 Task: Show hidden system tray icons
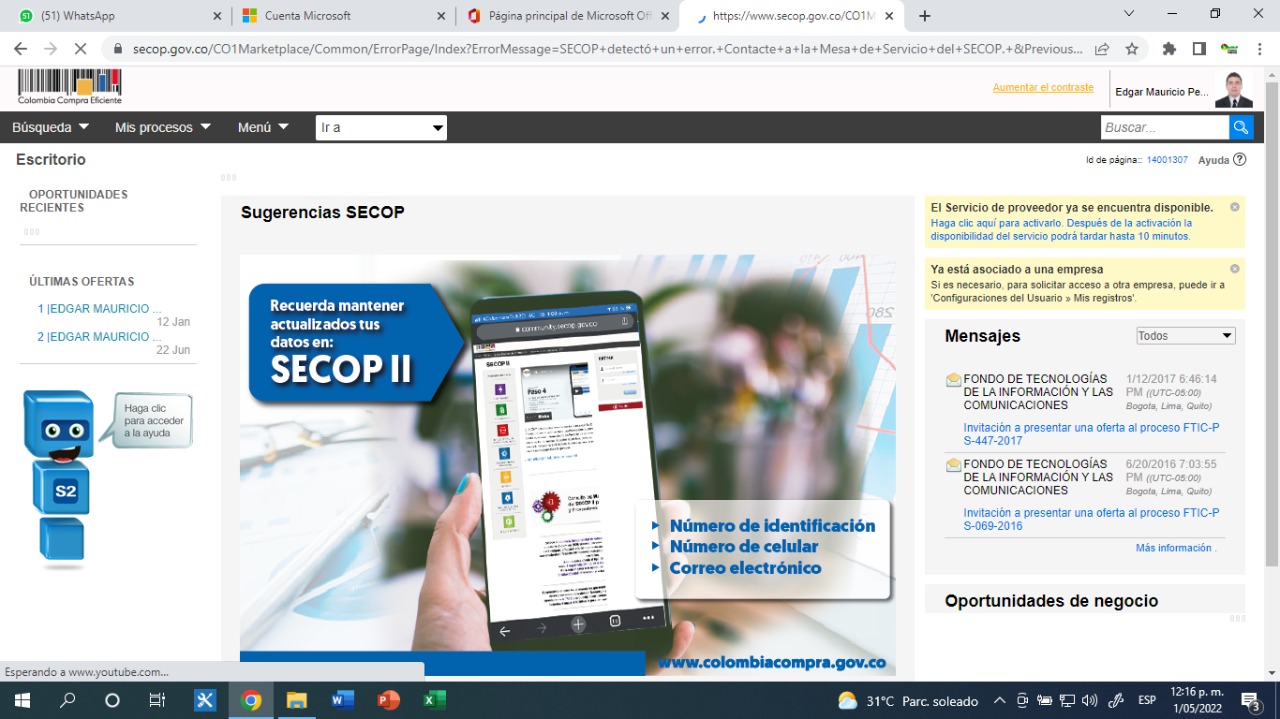click(x=999, y=700)
